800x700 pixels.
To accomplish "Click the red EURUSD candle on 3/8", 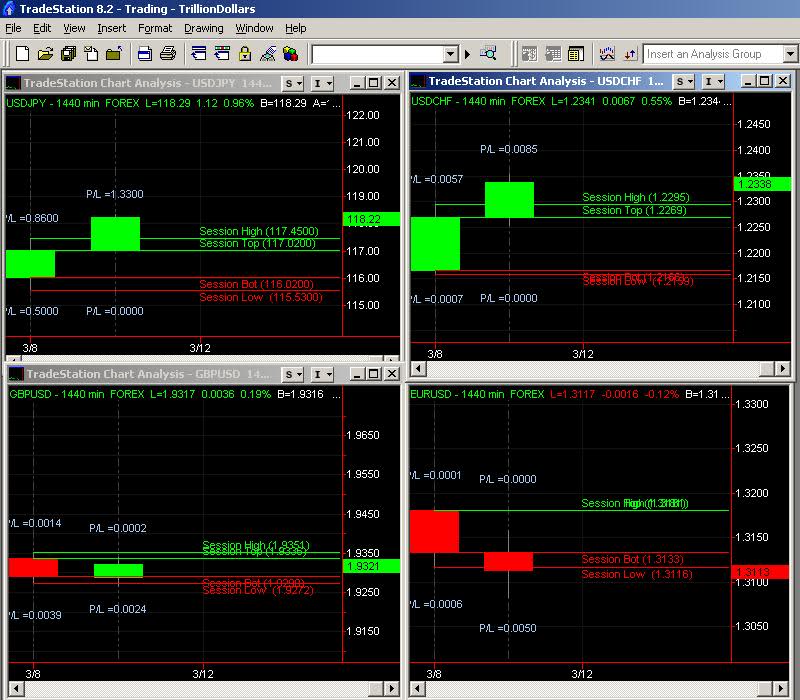I will tap(434, 531).
